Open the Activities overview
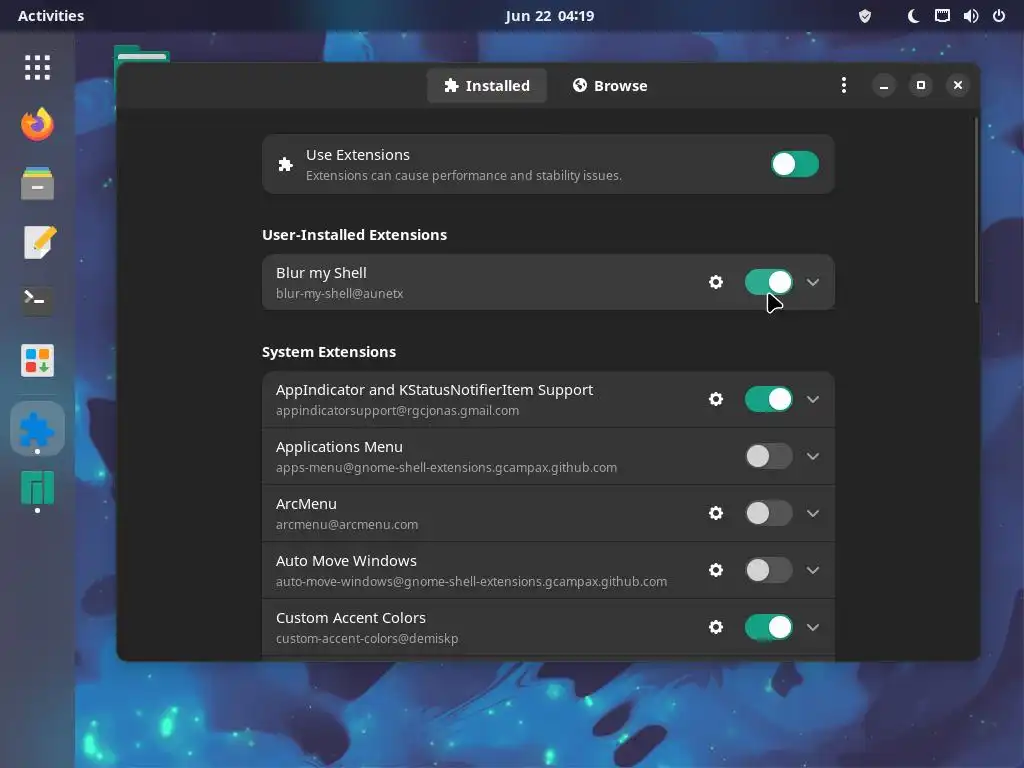Screen dimensions: 1024x768 click(51, 16)
